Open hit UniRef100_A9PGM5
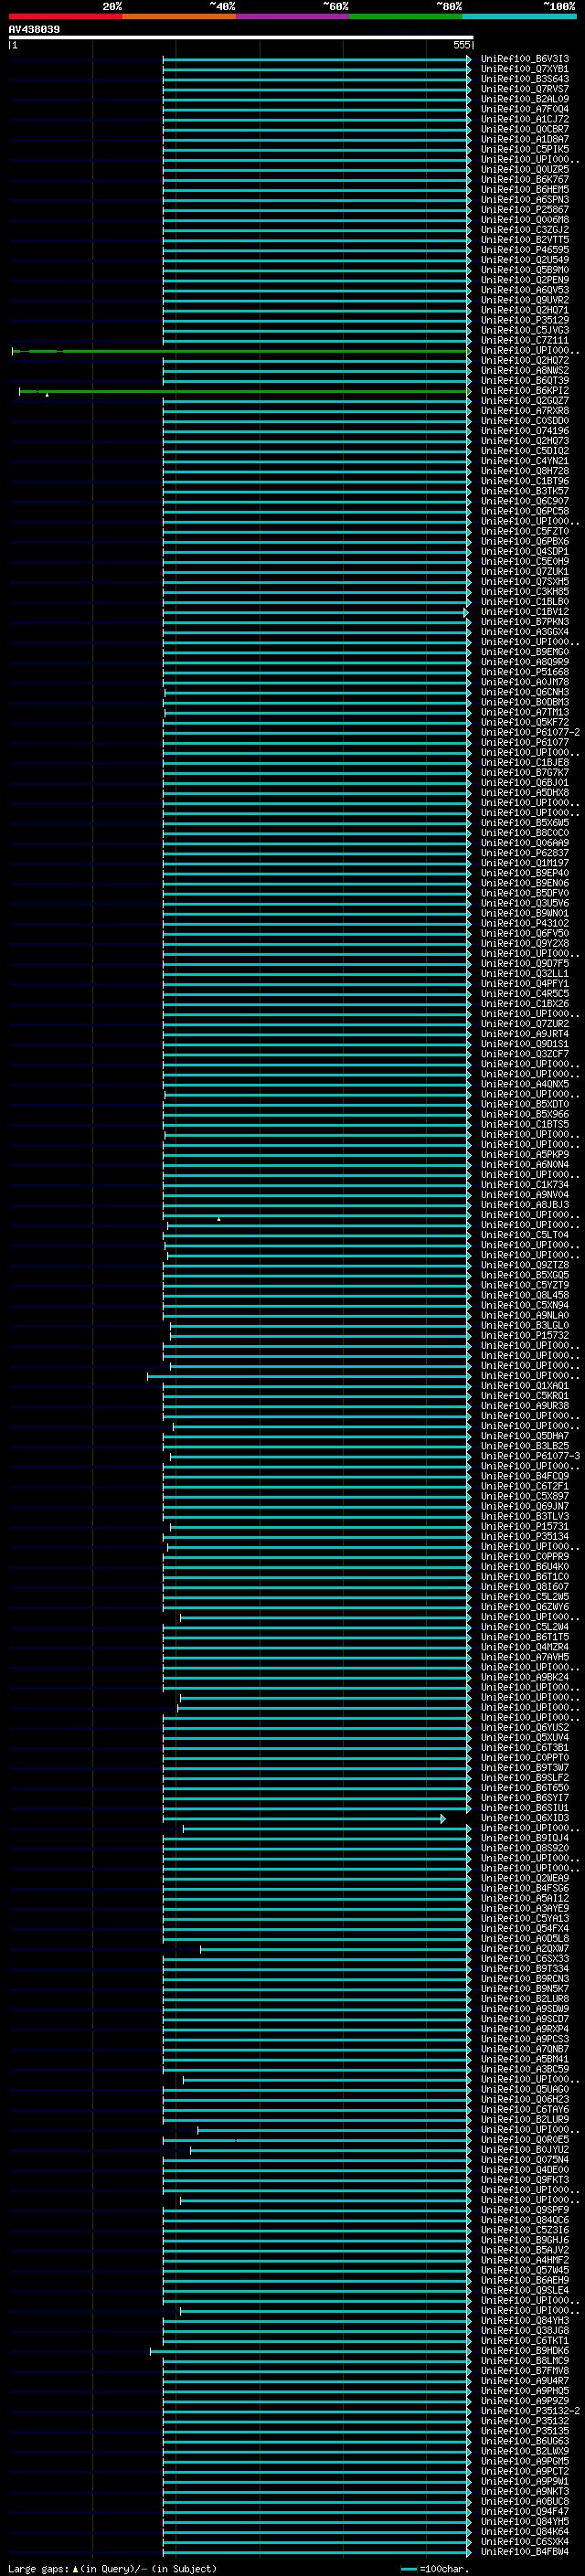The height and width of the screenshot is (2576, 585). tap(525, 2461)
